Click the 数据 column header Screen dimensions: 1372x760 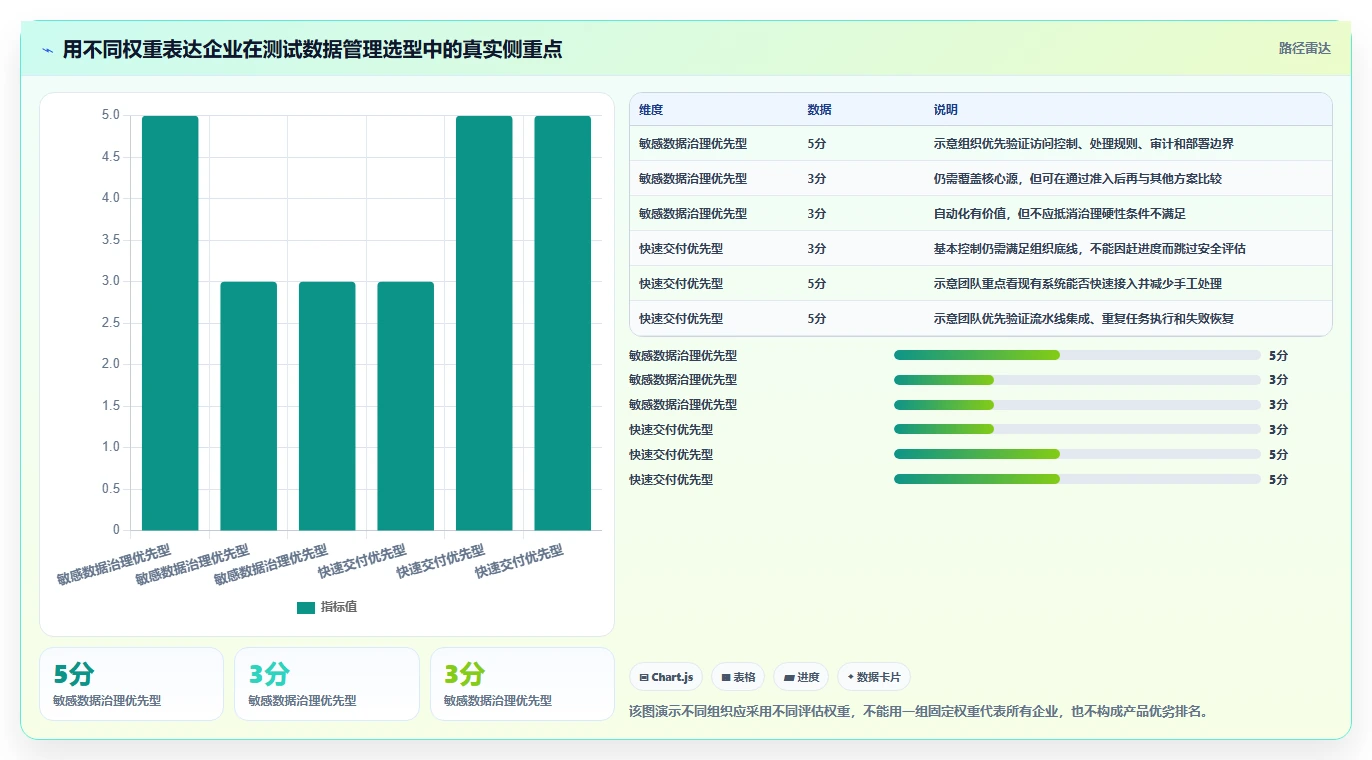point(819,110)
